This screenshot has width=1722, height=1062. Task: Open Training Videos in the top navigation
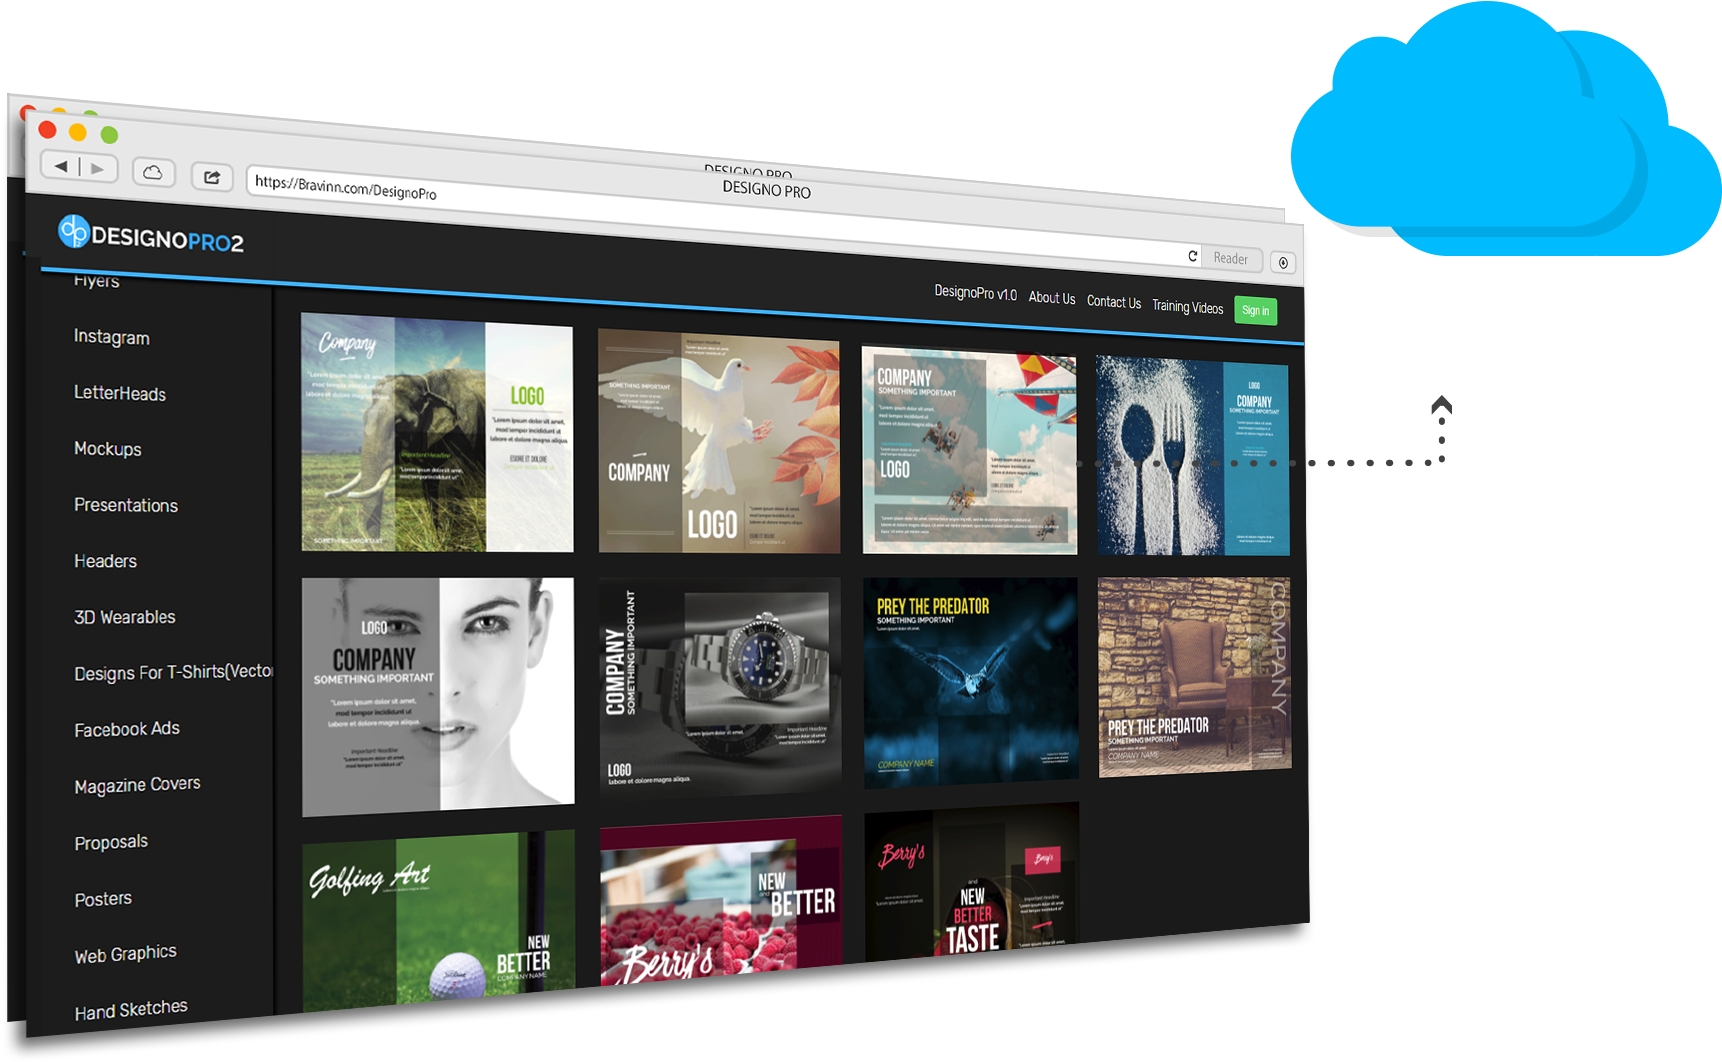tap(1188, 307)
